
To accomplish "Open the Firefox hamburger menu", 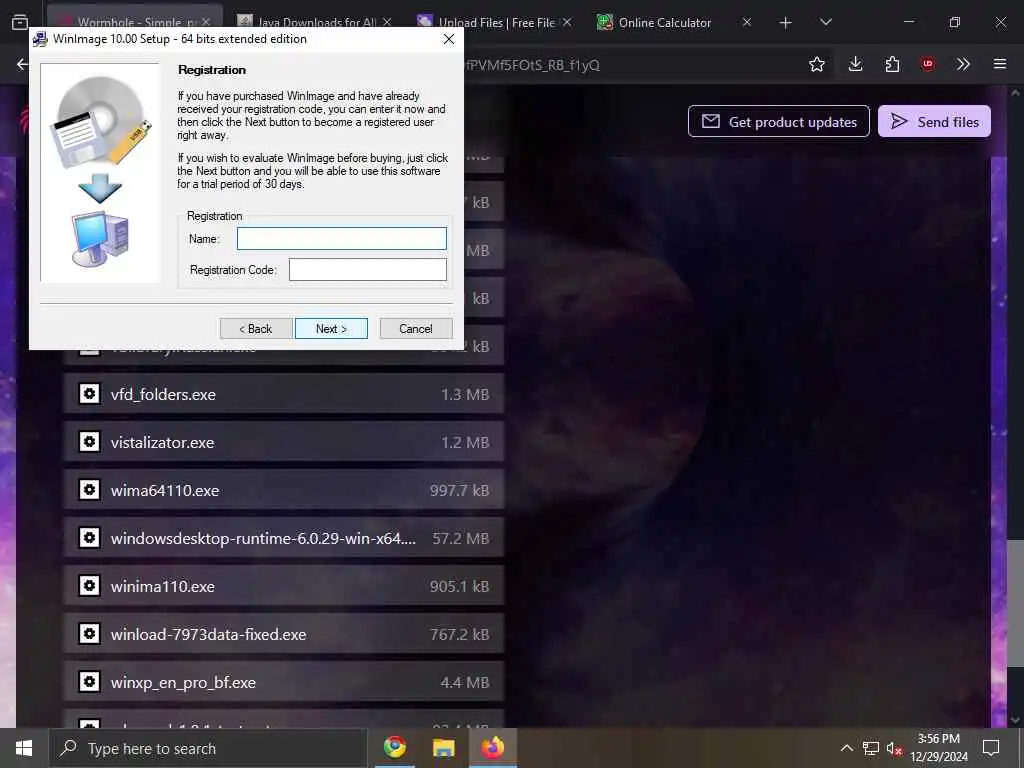I will [1000, 64].
